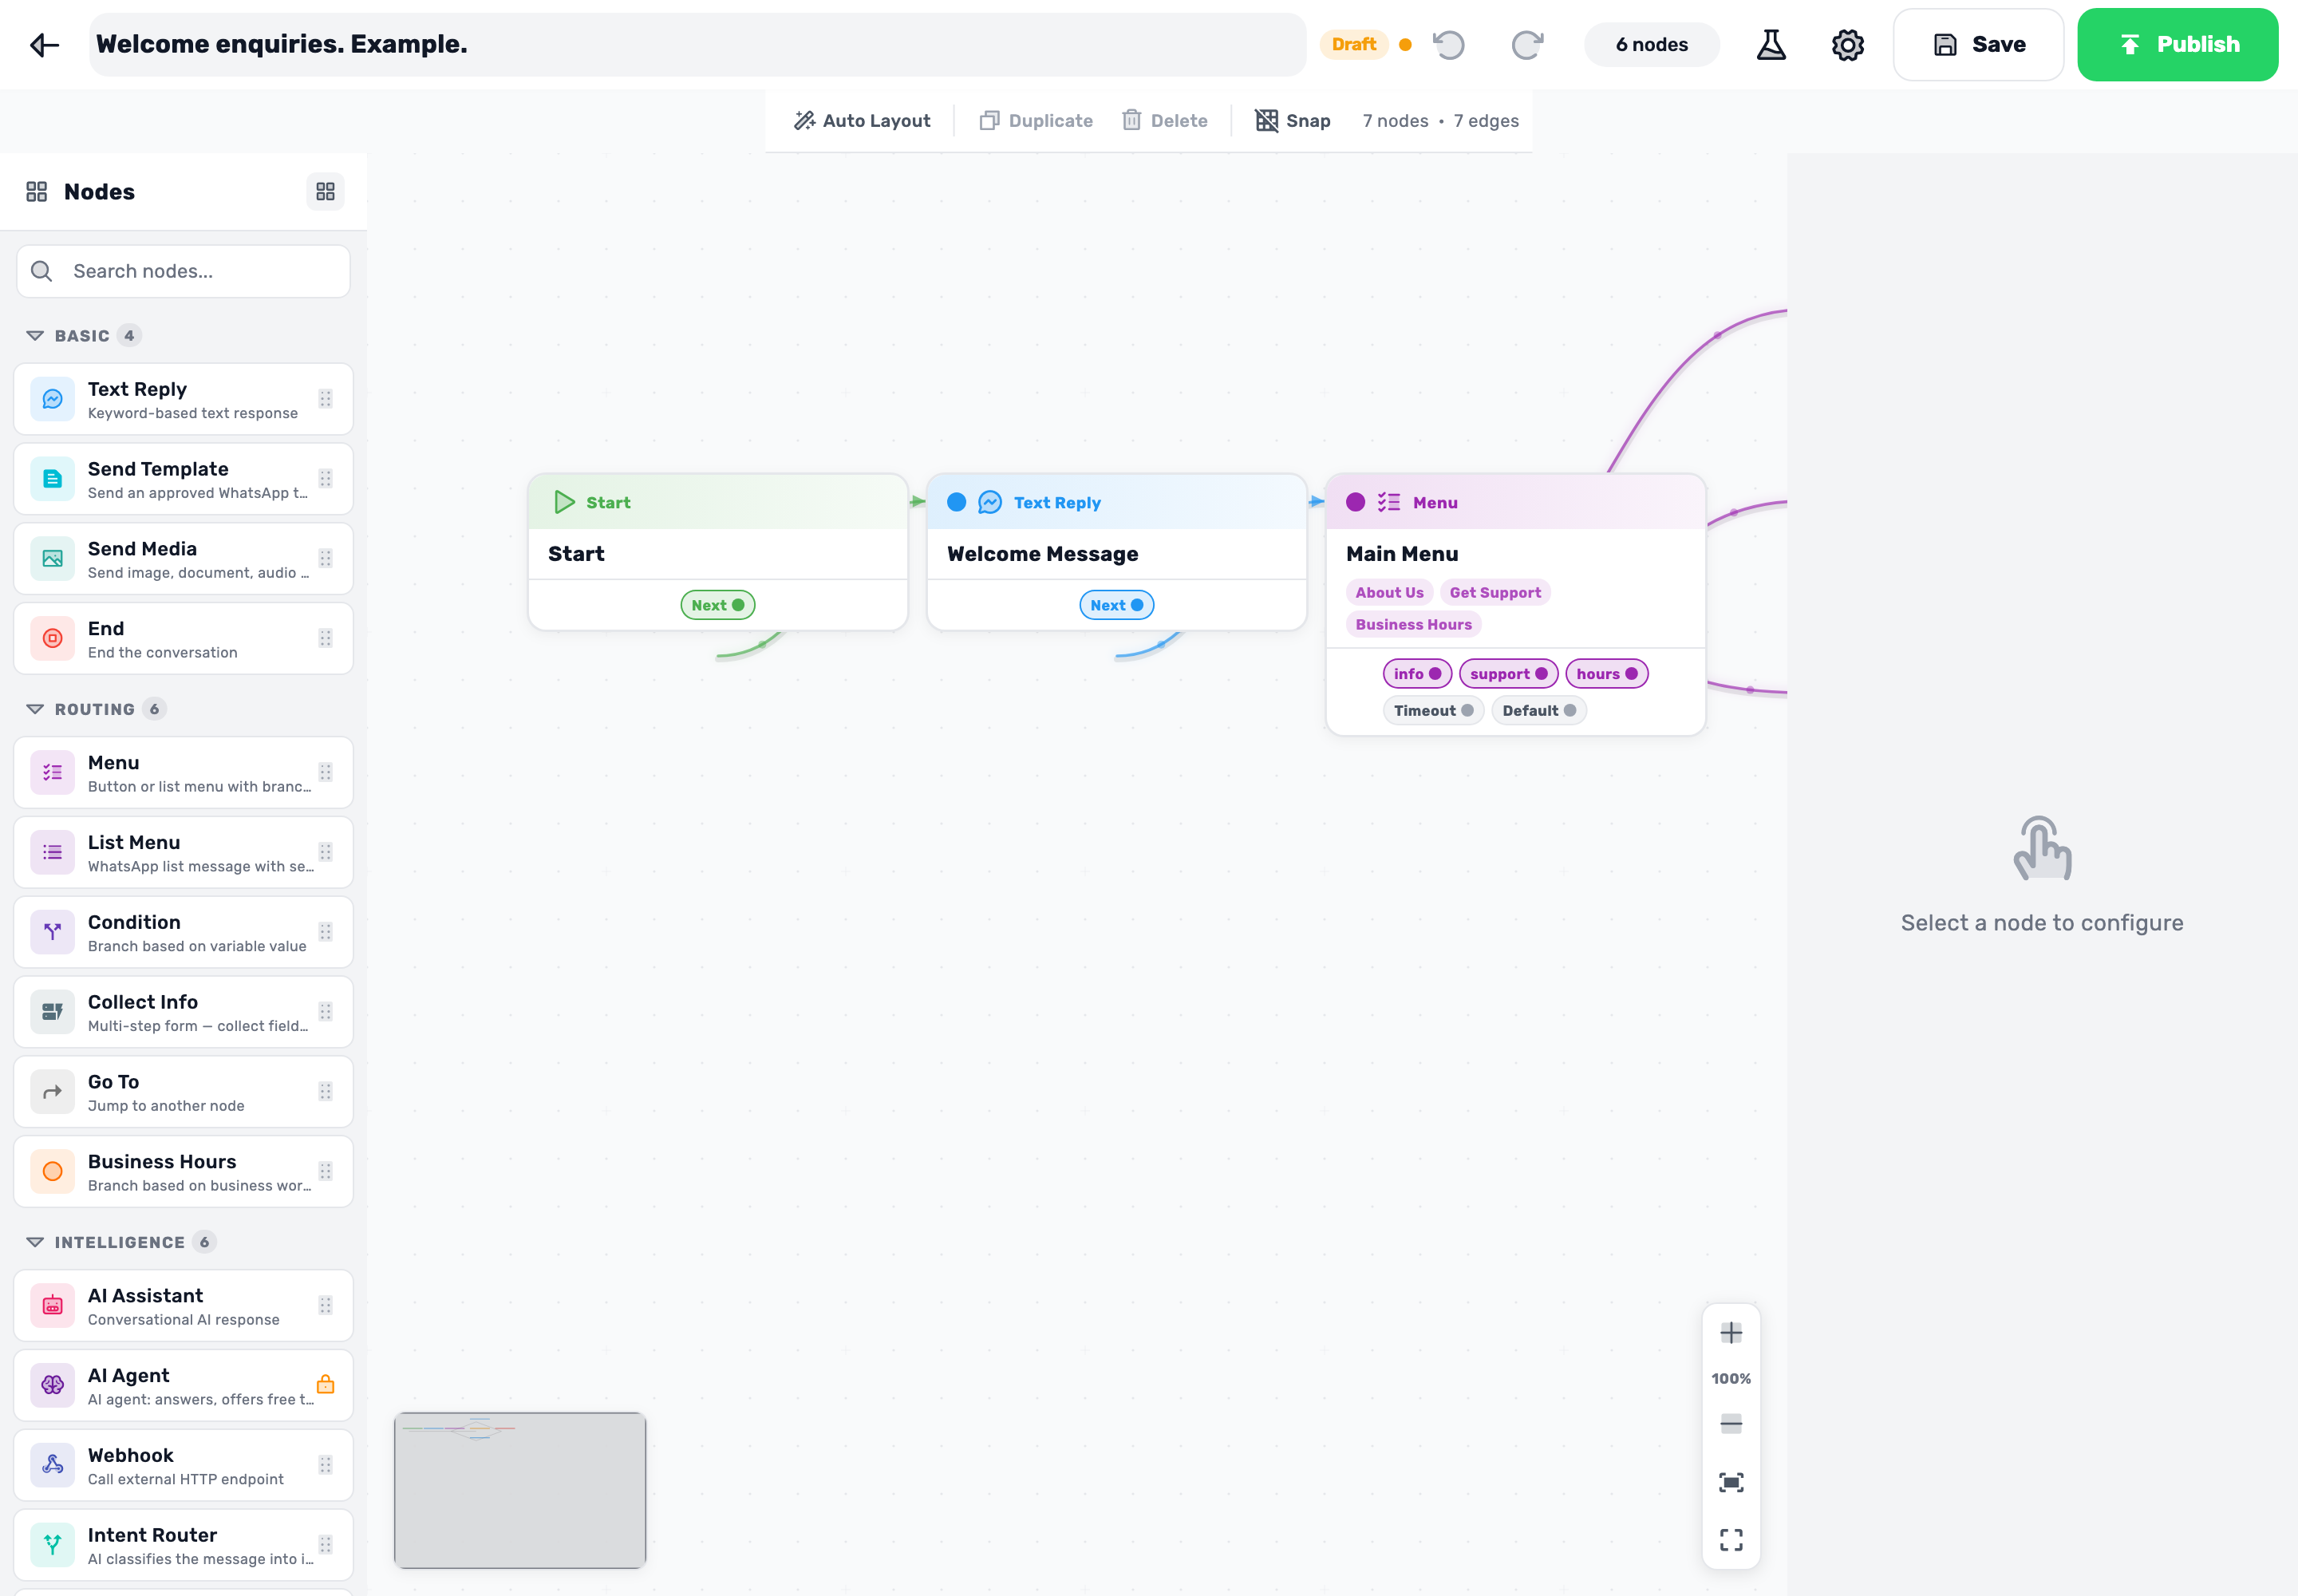Screen dimensions: 2298x1596
Task: Enter fullscreen canvas mode
Action: [1731, 1540]
